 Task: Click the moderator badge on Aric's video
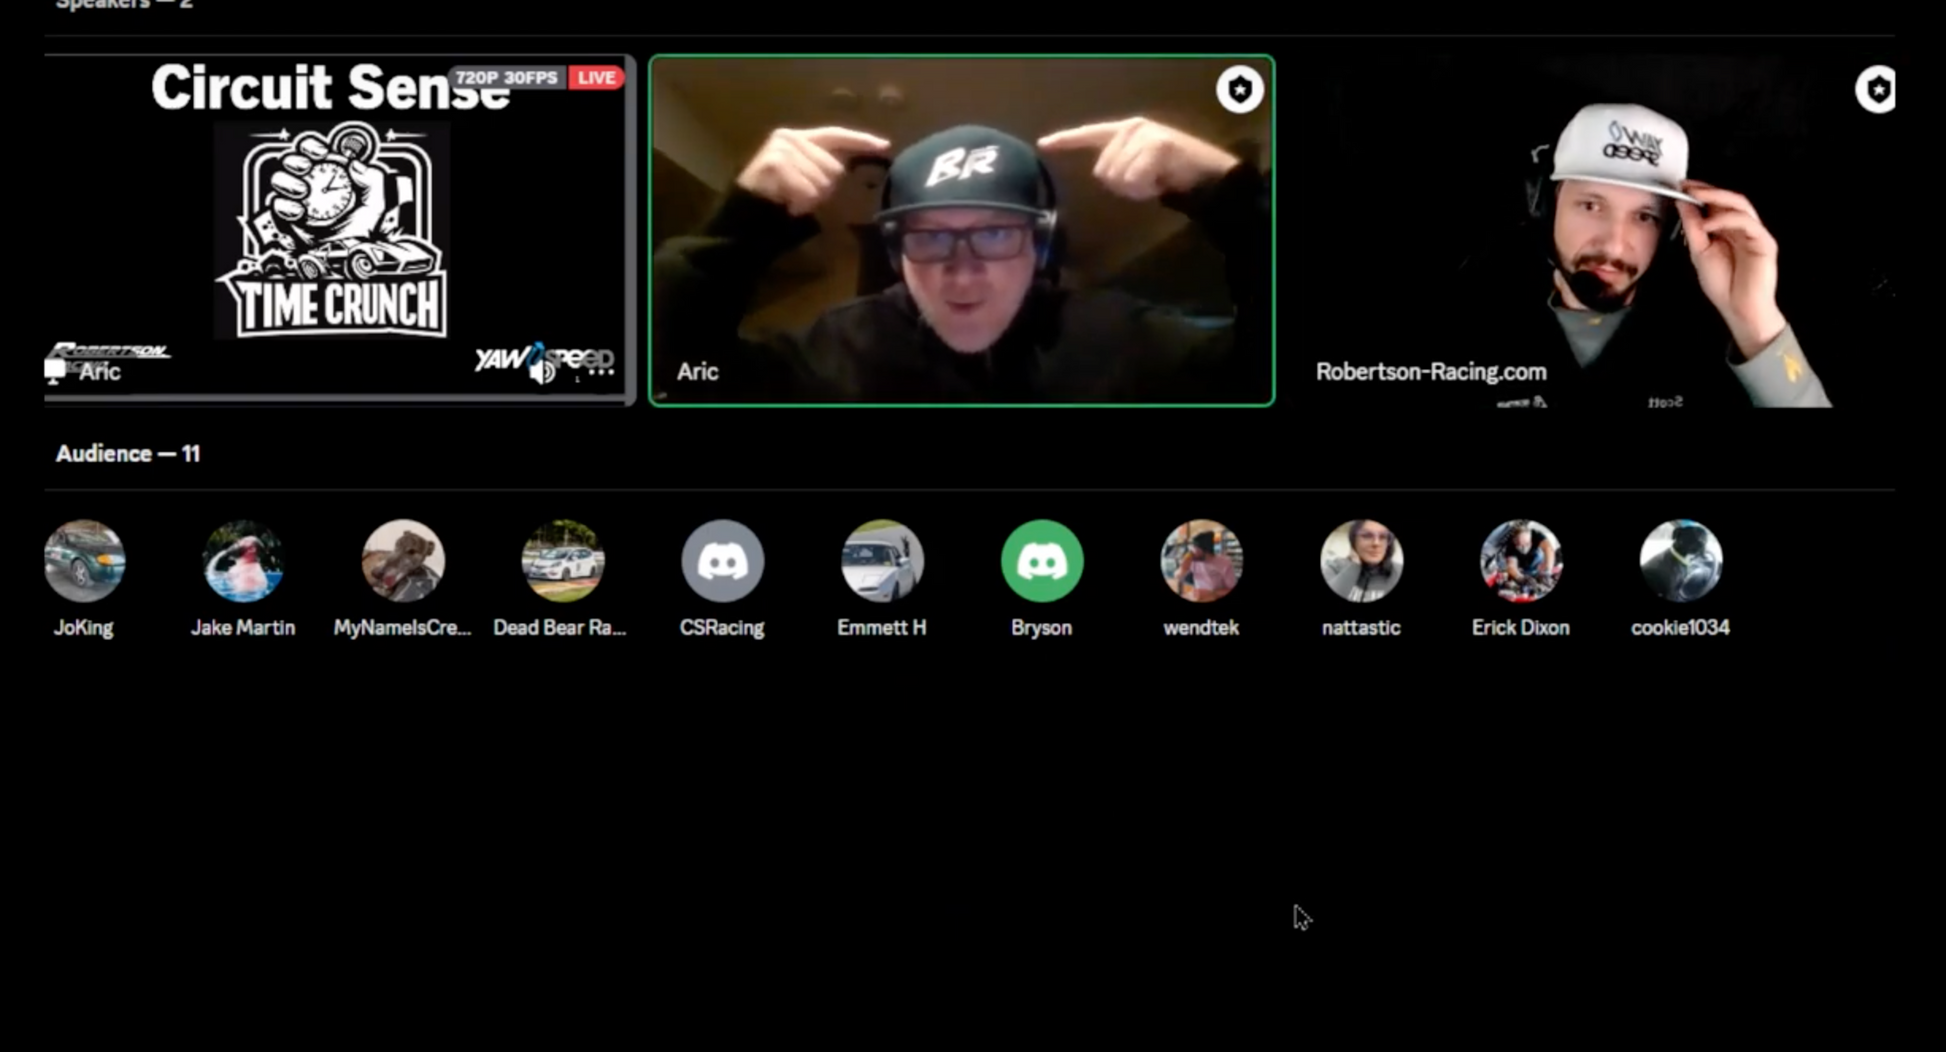pos(1239,90)
